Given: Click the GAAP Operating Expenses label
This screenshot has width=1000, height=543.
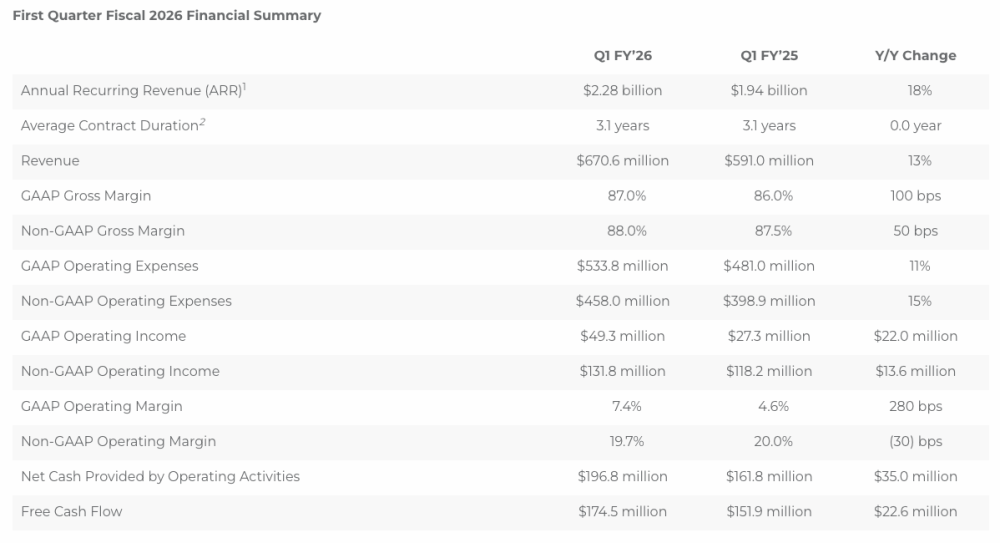Looking at the screenshot, I should 110,266.
